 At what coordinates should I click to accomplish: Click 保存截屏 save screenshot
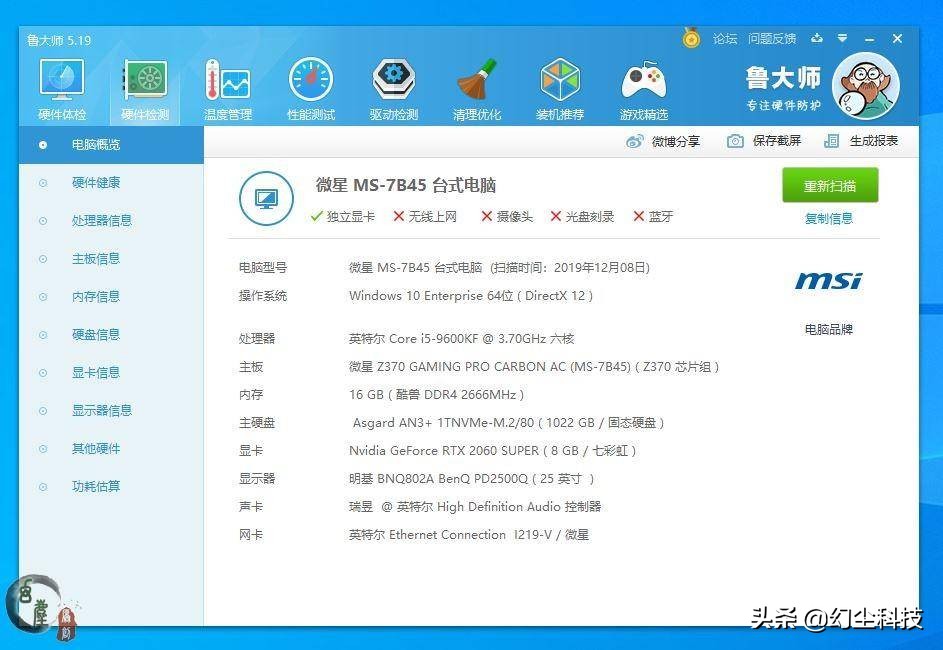(x=764, y=141)
